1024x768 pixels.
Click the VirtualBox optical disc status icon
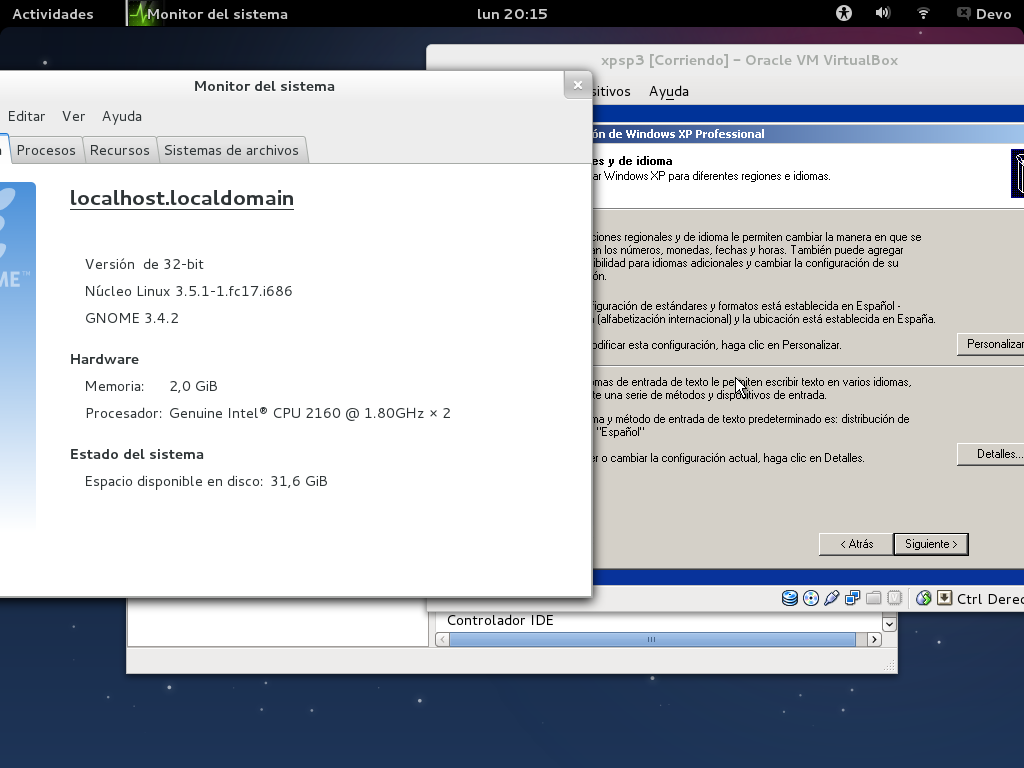click(810, 598)
